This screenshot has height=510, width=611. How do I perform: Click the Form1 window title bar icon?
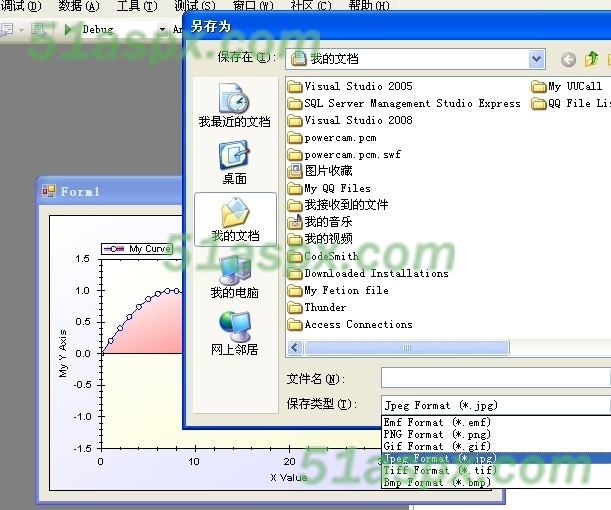click(x=49, y=191)
